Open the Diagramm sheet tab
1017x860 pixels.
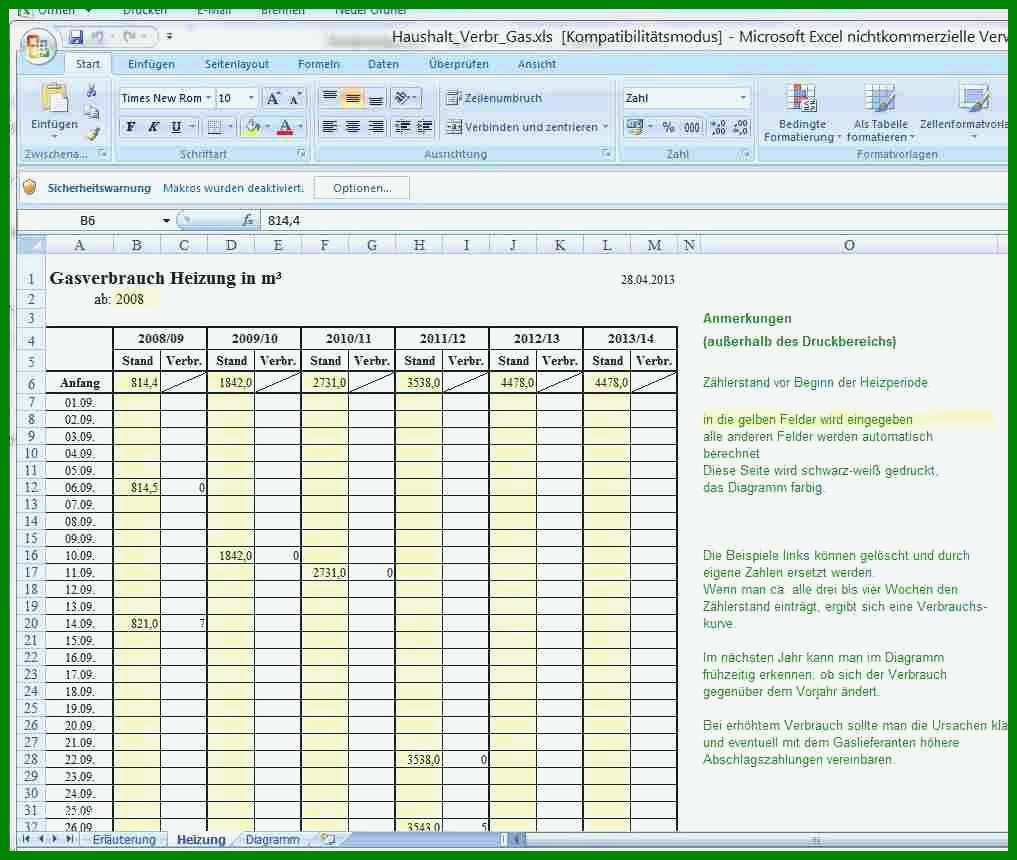coord(272,839)
